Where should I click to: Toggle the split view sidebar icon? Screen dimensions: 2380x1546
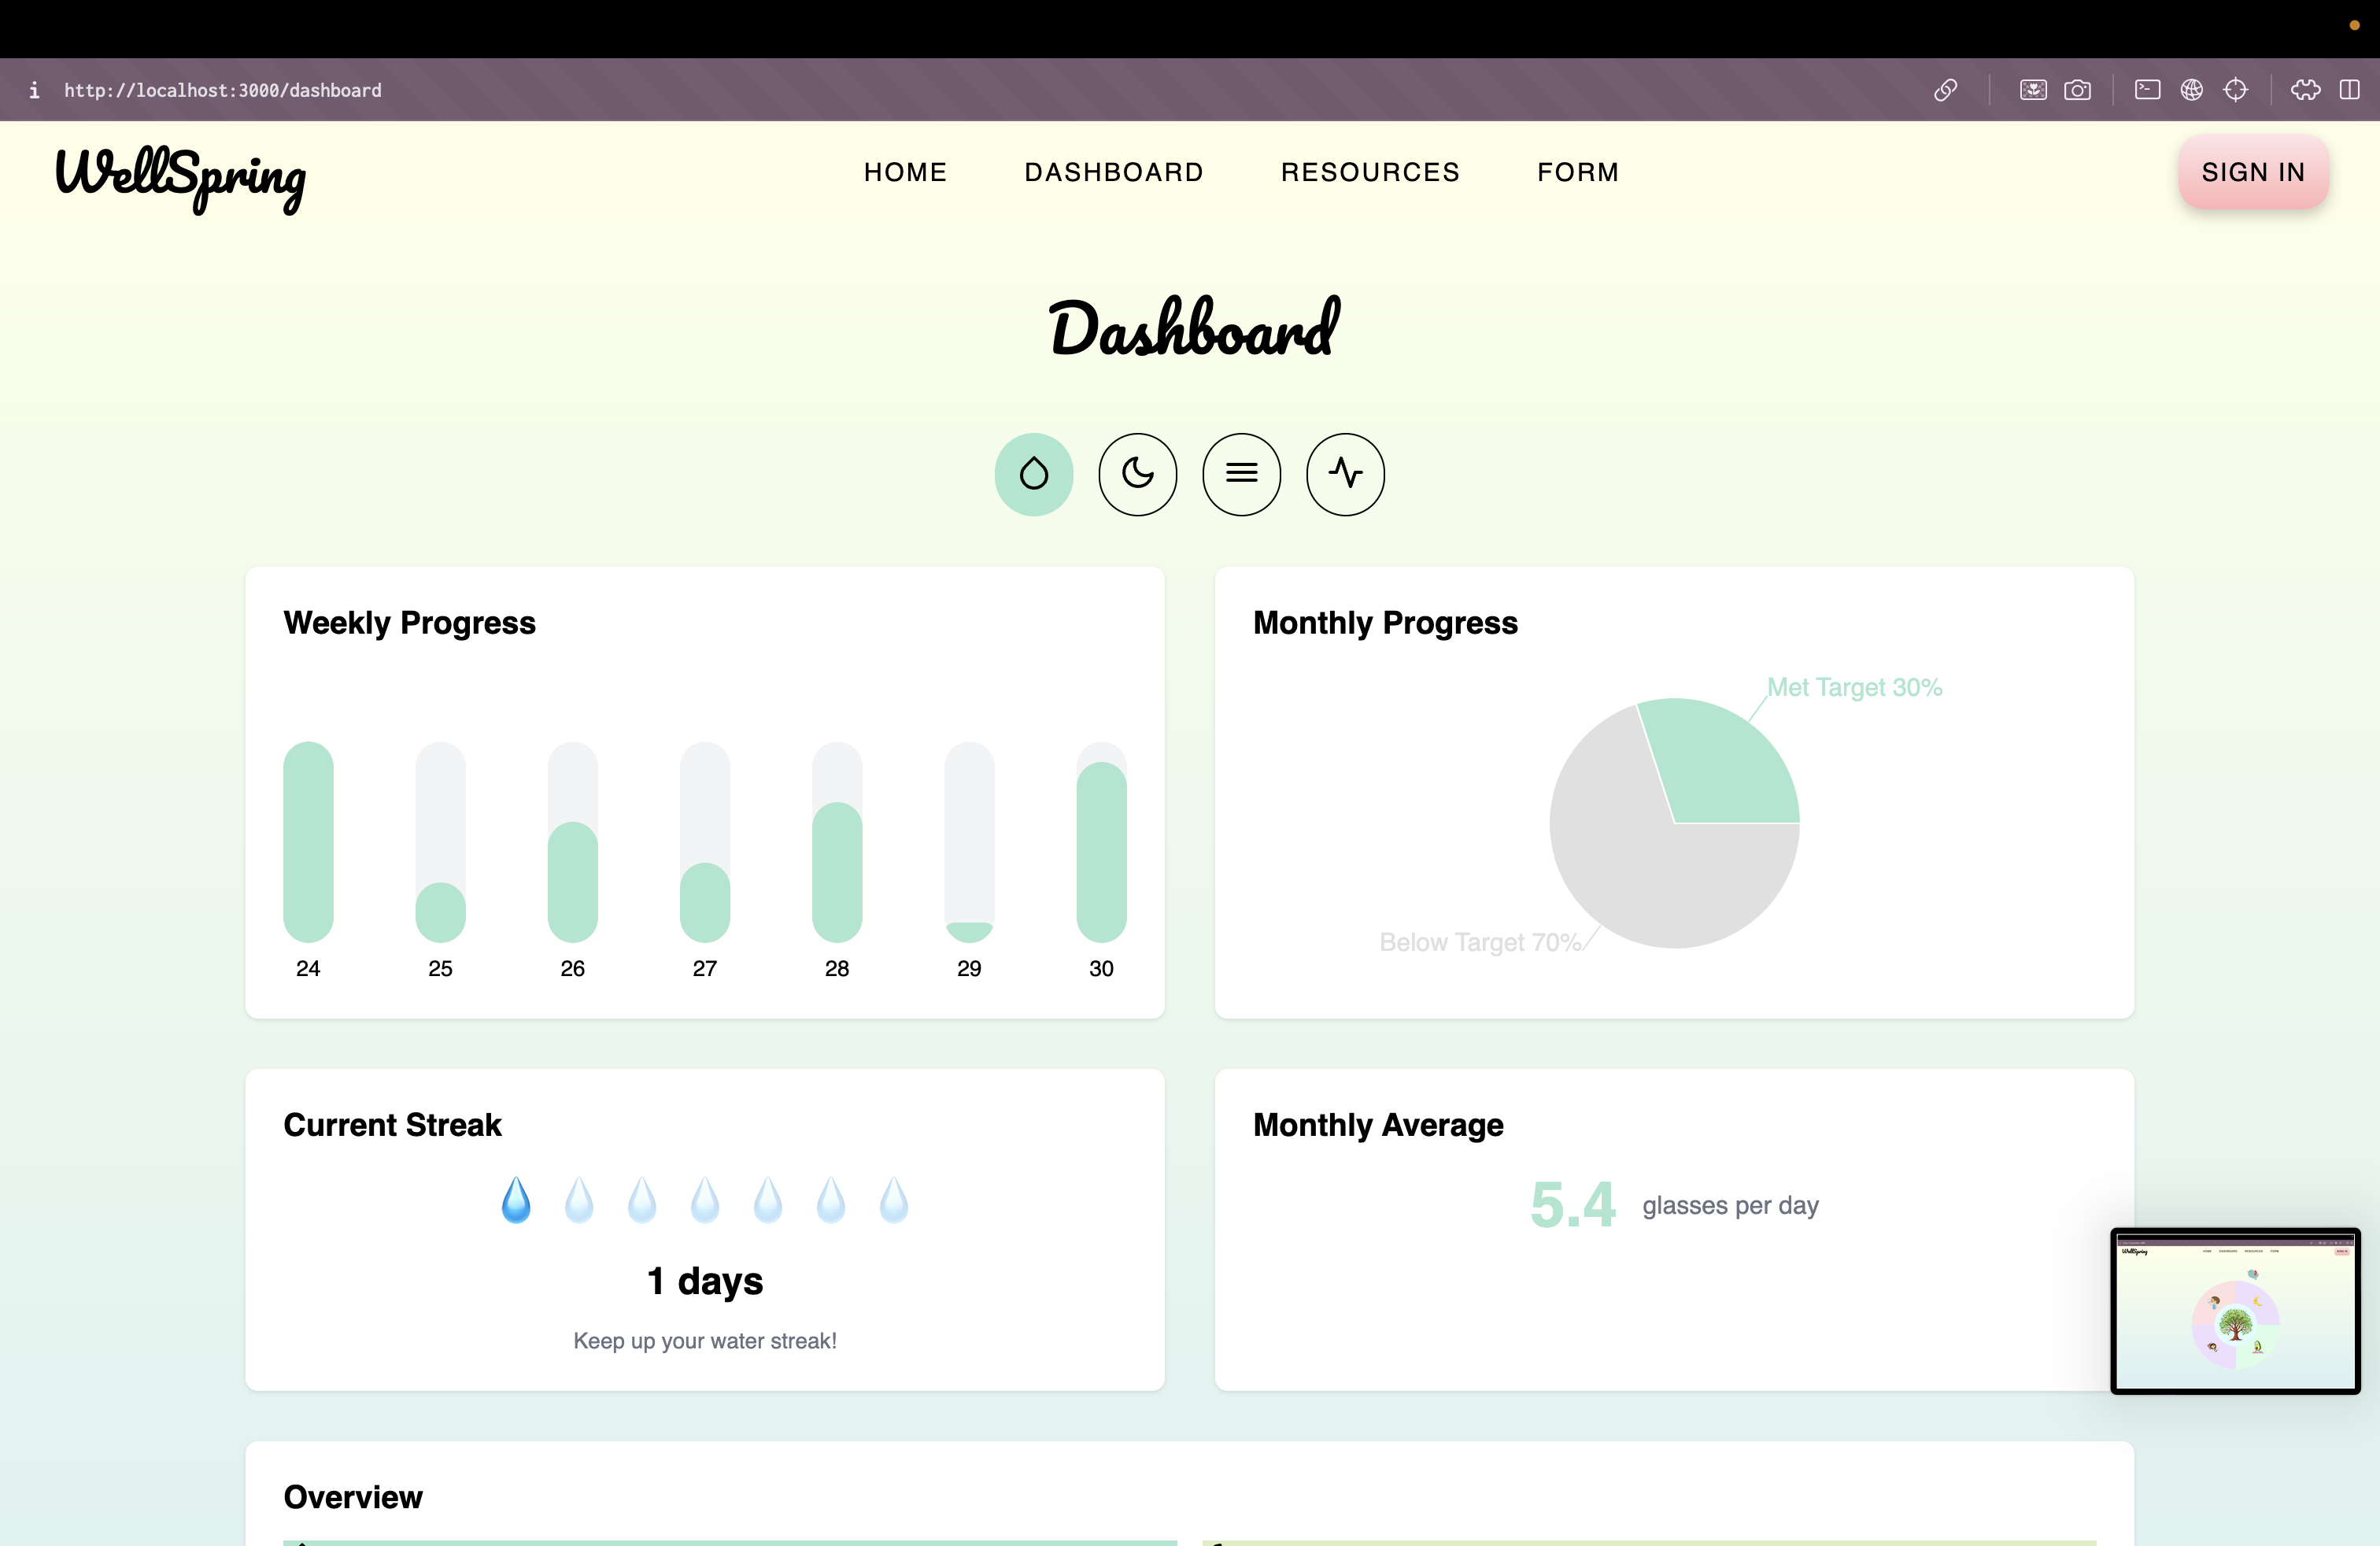pyautogui.click(x=2349, y=90)
